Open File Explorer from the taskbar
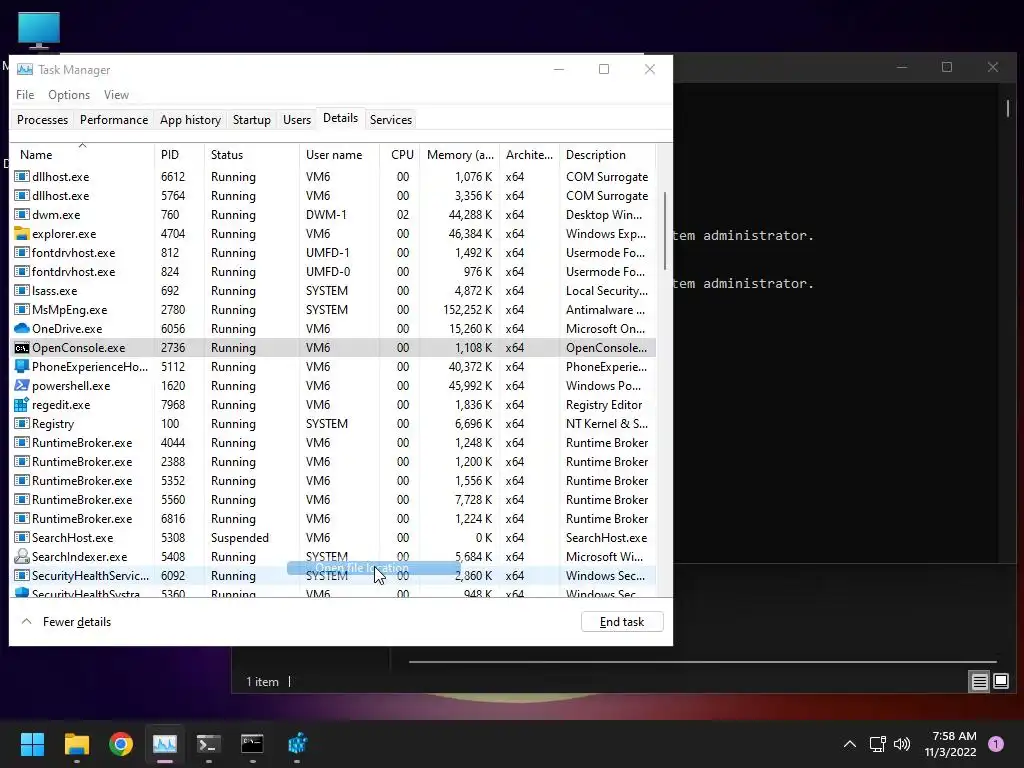This screenshot has height=768, width=1024. [x=76, y=744]
